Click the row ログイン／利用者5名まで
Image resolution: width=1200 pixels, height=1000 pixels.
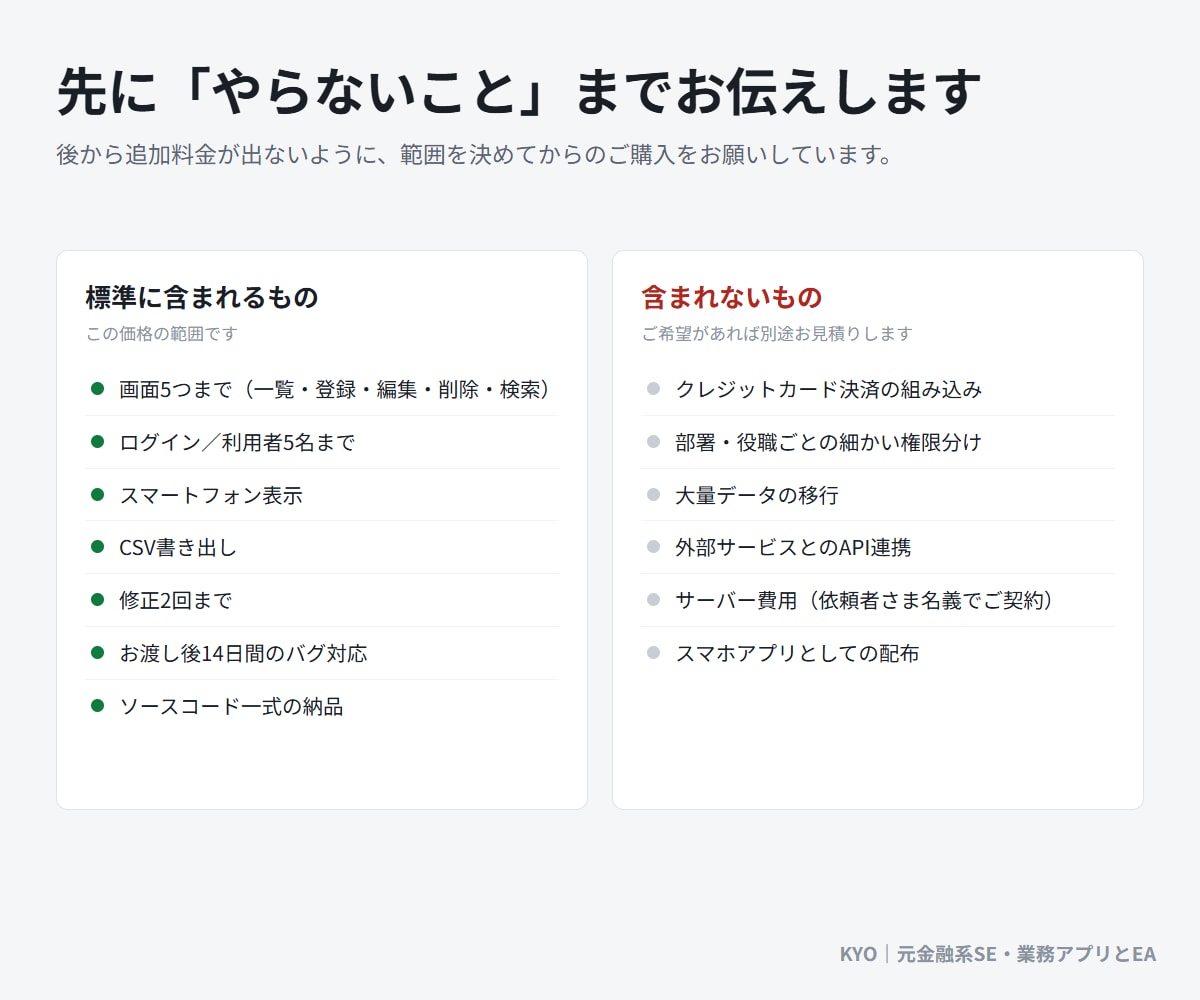(x=322, y=442)
